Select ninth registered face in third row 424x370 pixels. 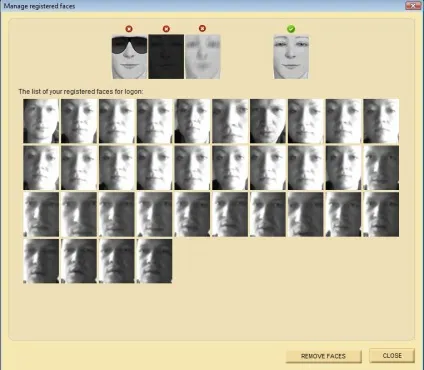point(343,214)
